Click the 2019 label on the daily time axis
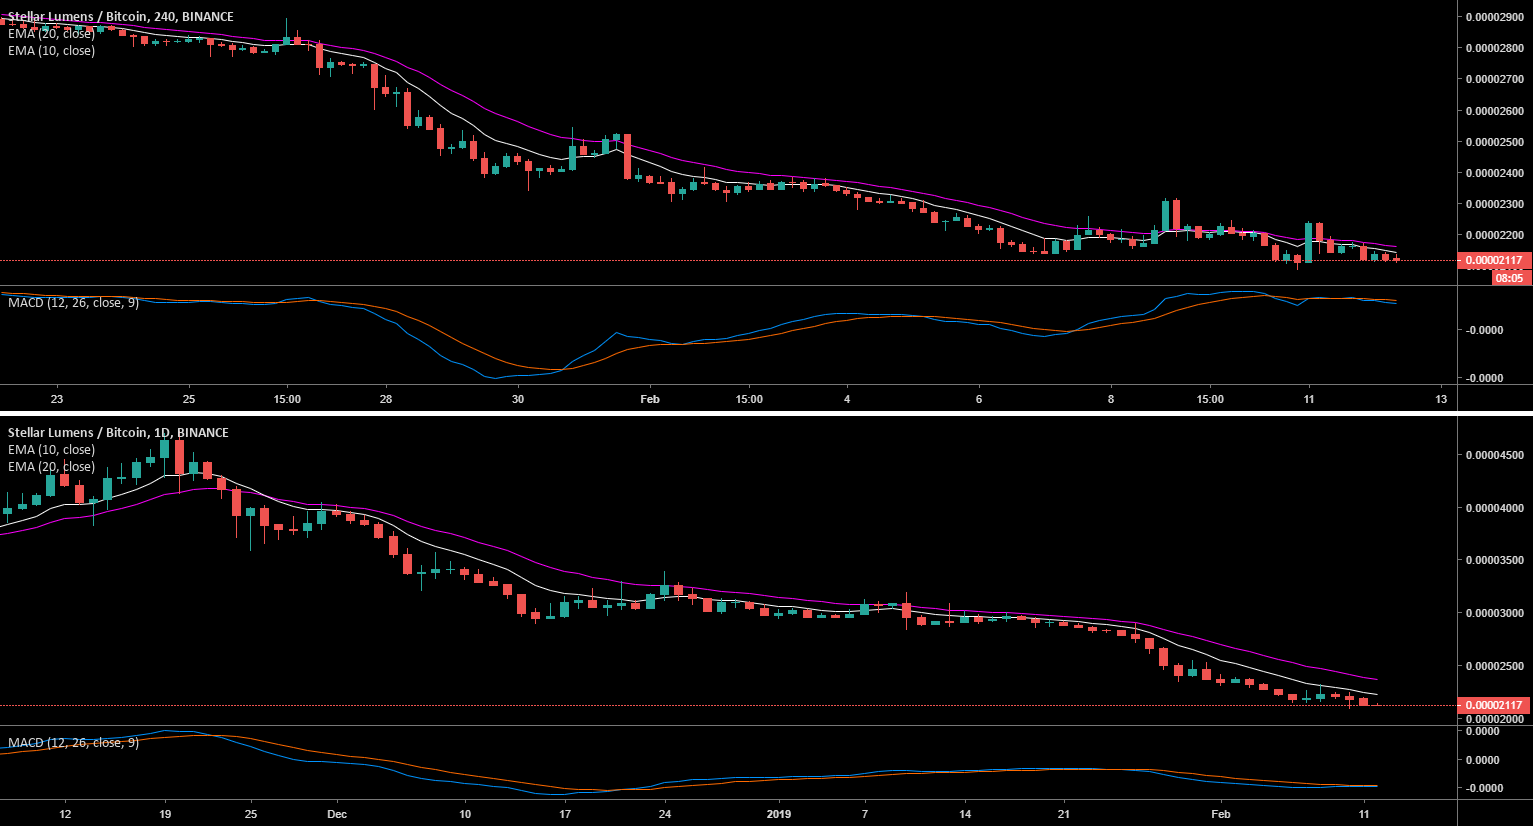This screenshot has height=826, width=1533. (778, 814)
